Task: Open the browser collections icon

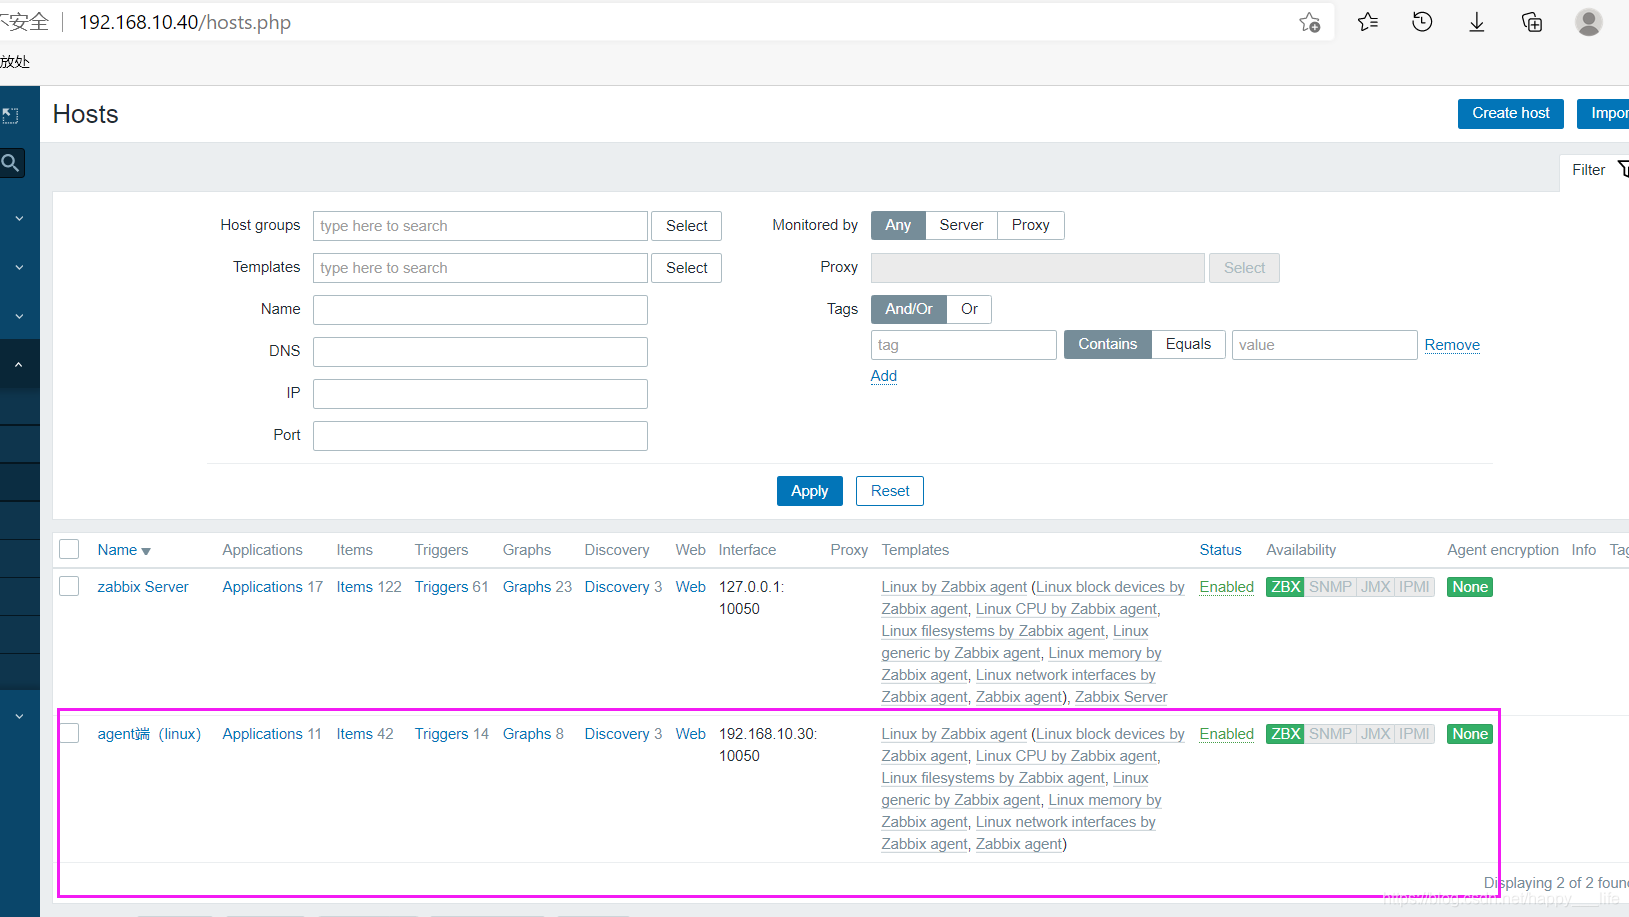Action: (x=1531, y=22)
